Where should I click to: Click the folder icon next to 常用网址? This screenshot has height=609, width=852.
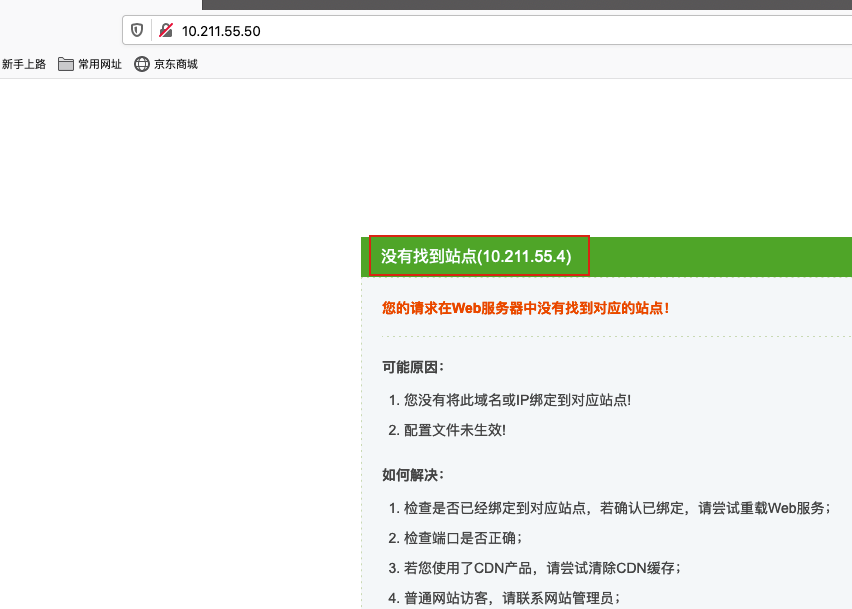[x=66, y=64]
